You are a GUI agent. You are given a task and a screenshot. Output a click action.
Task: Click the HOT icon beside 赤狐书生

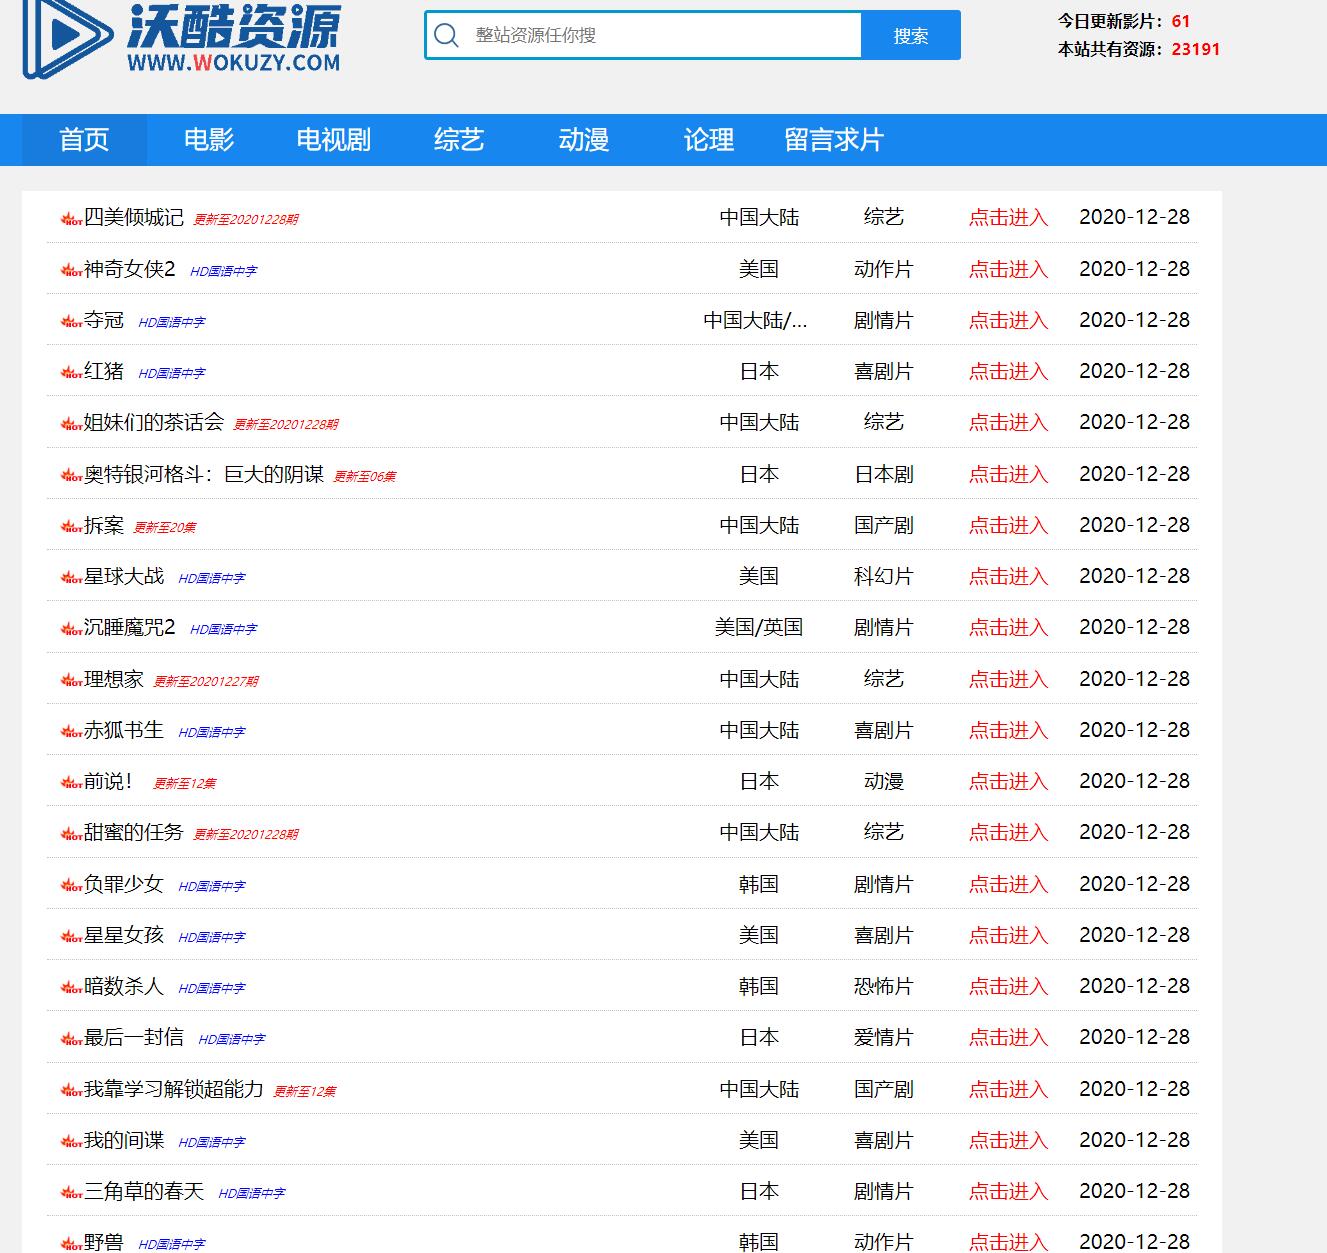pyautogui.click(x=71, y=731)
